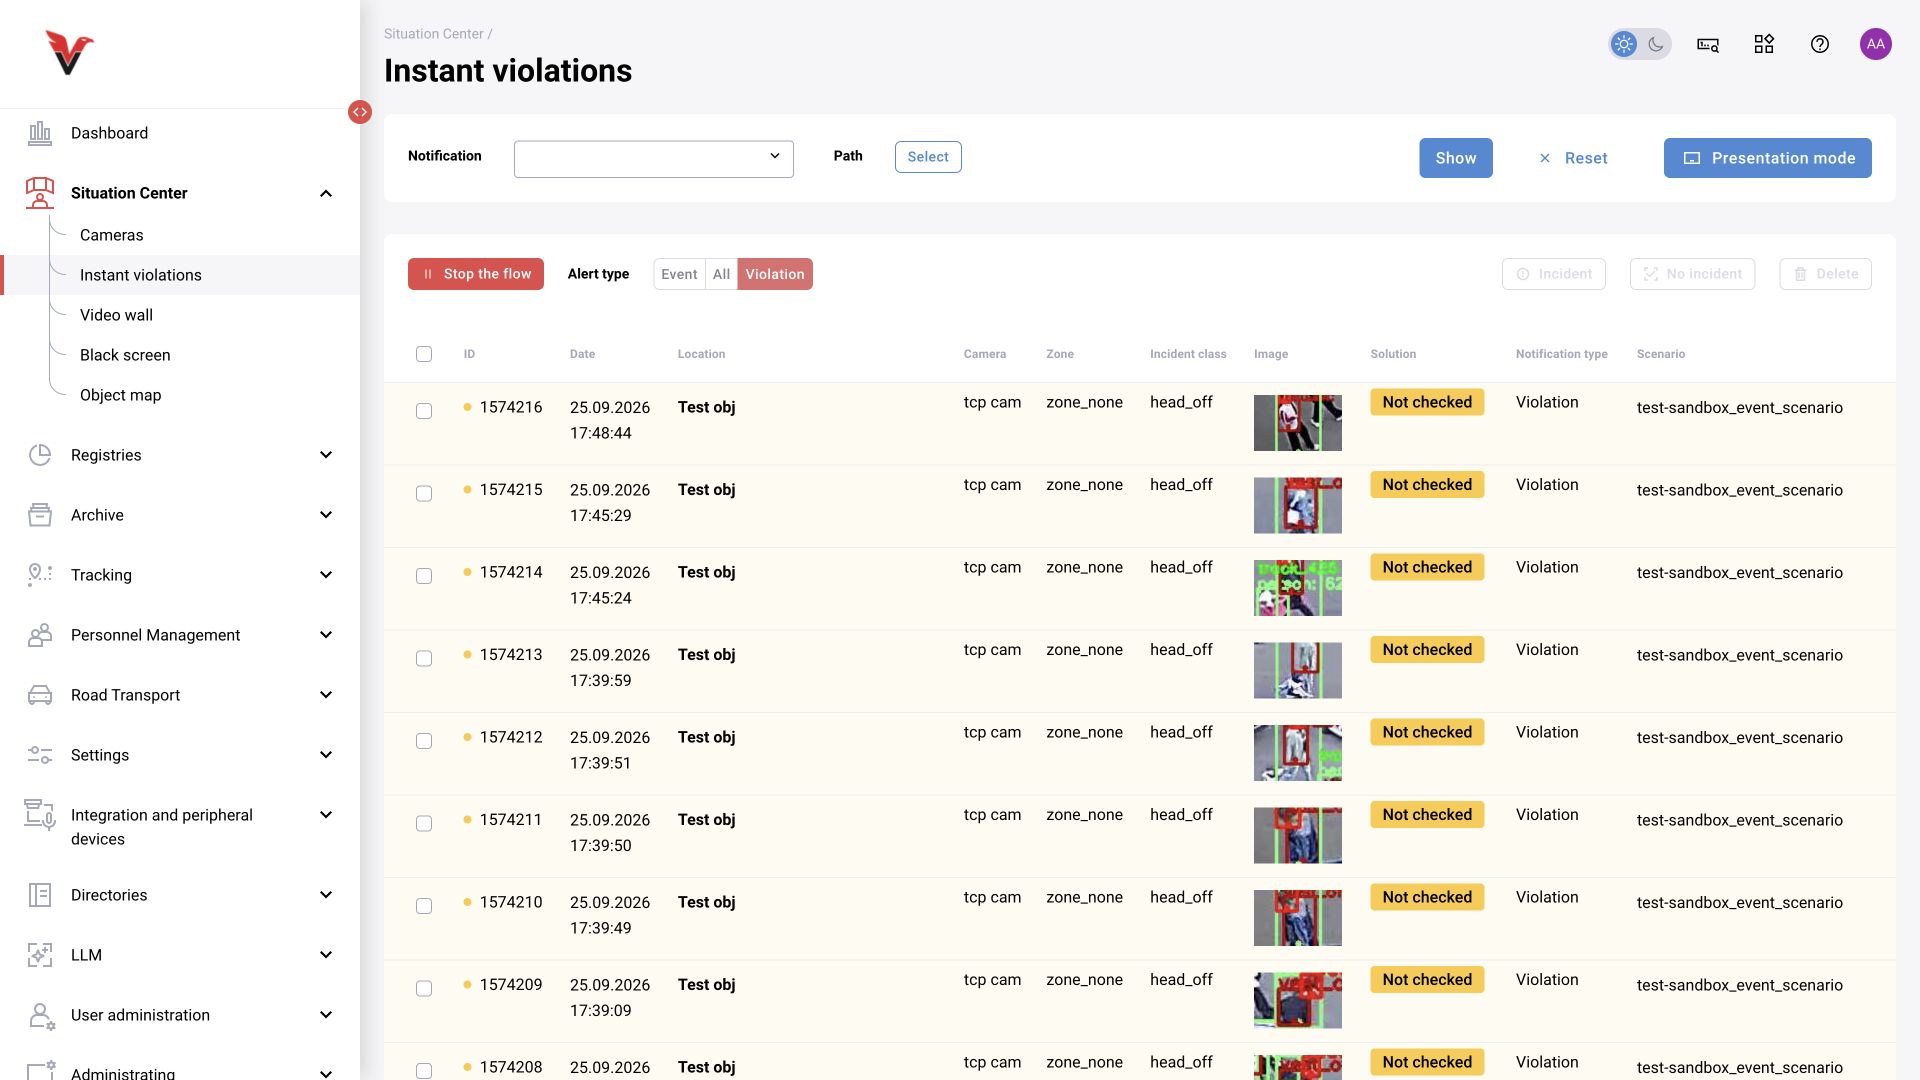The width and height of the screenshot is (1920, 1080).
Task: Open image thumbnail for row 1574212
Action: (1298, 753)
